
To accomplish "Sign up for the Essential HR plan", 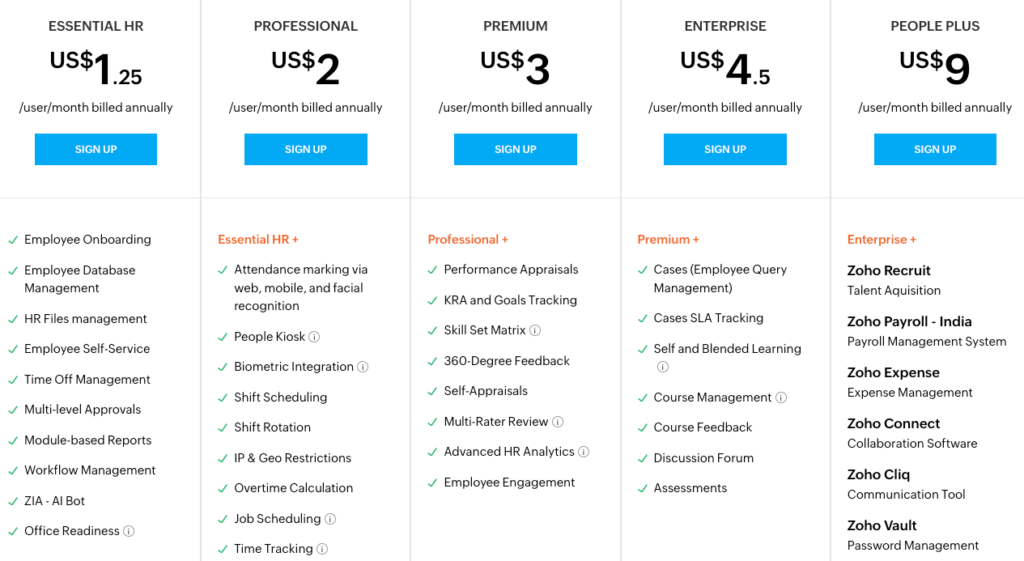I will click(96, 149).
